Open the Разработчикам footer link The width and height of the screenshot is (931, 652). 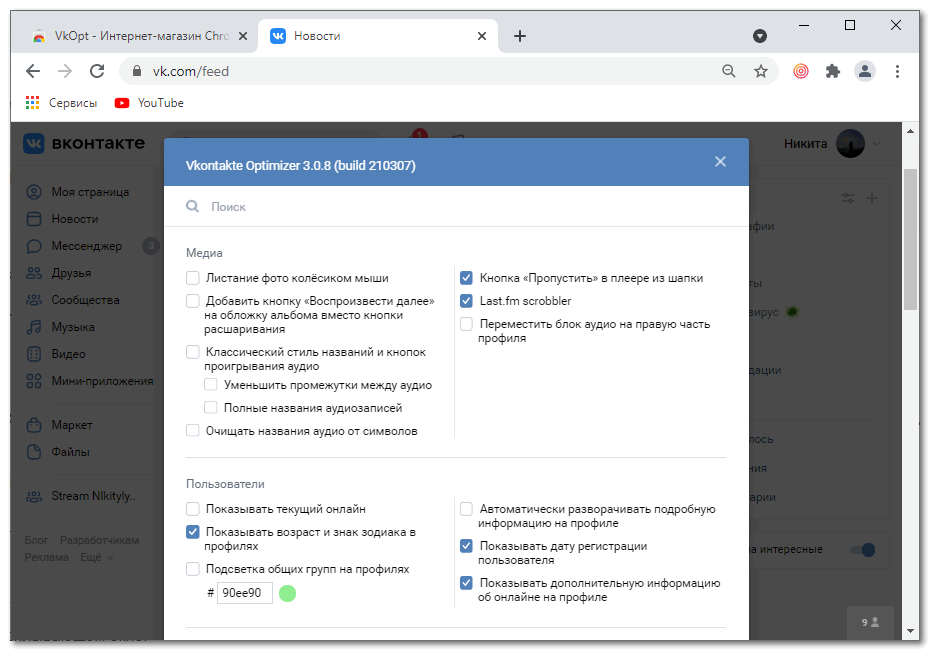coord(99,540)
